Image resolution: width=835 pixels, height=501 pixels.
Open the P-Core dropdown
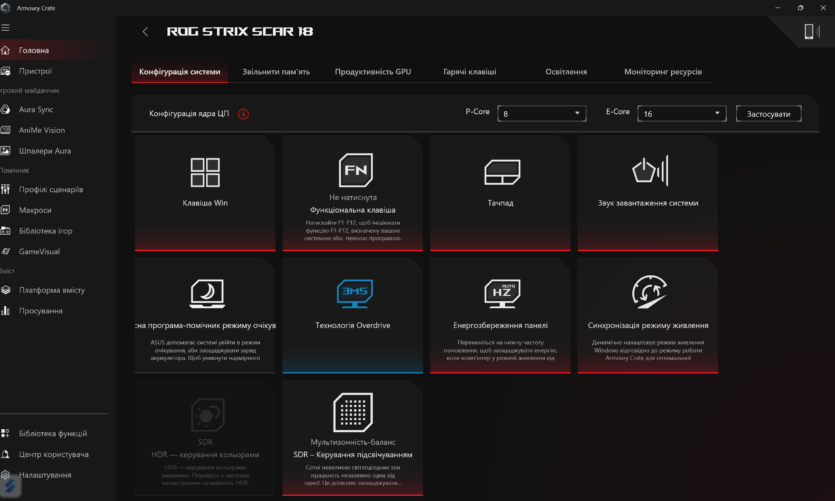pyautogui.click(x=542, y=113)
